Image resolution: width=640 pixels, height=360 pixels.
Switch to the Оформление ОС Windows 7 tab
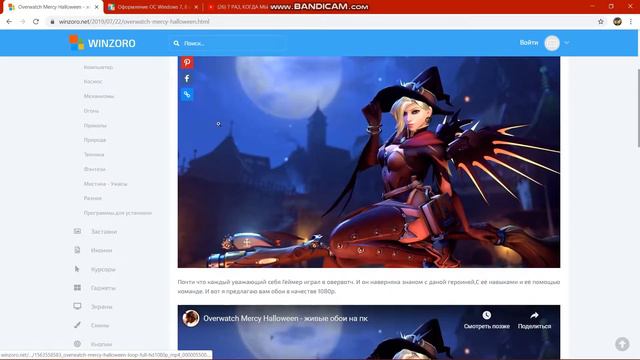(152, 7)
